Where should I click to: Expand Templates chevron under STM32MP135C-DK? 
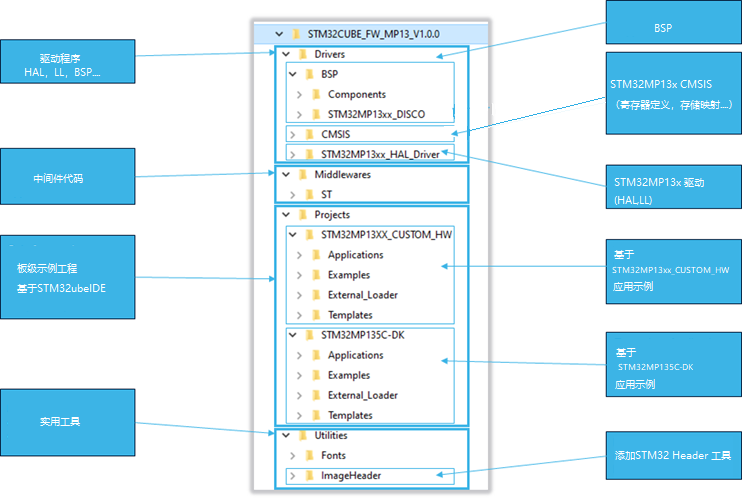(299, 416)
